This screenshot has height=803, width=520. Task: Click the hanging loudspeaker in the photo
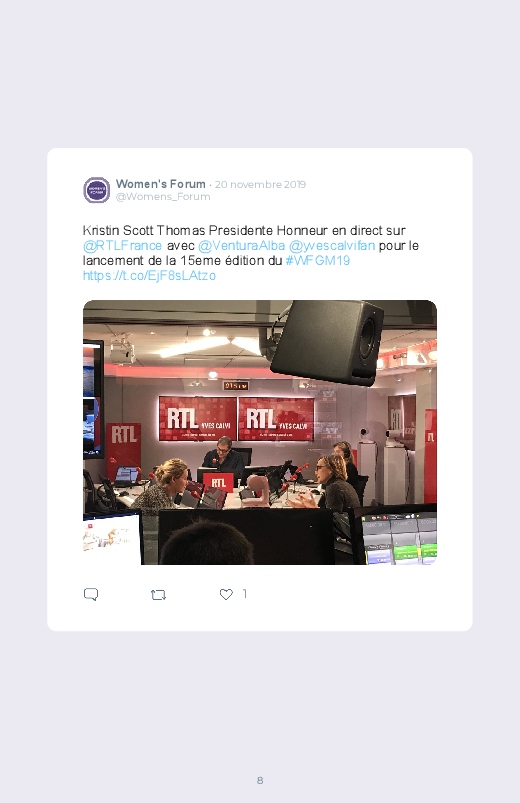[x=327, y=343]
